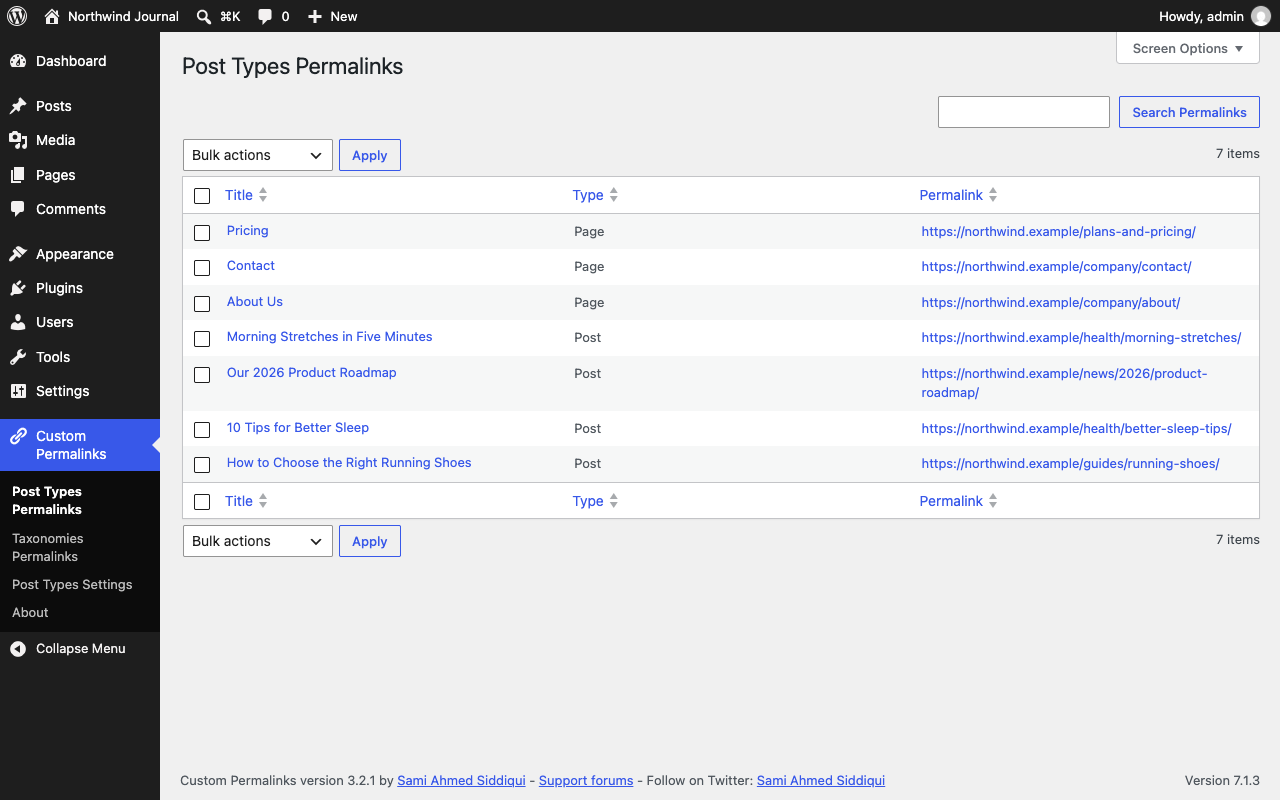Check Morning Stretches in Five Minutes row
The width and height of the screenshot is (1280, 800).
coord(202,339)
